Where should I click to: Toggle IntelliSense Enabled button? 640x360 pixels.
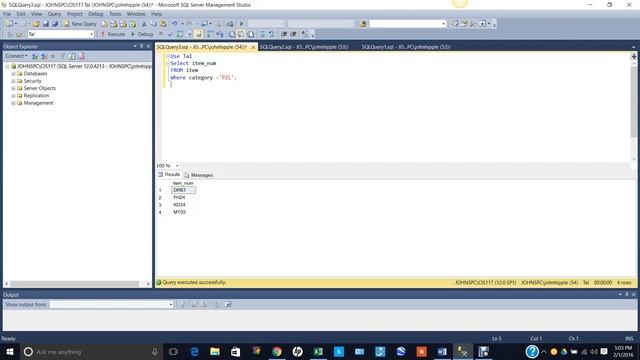198,34
